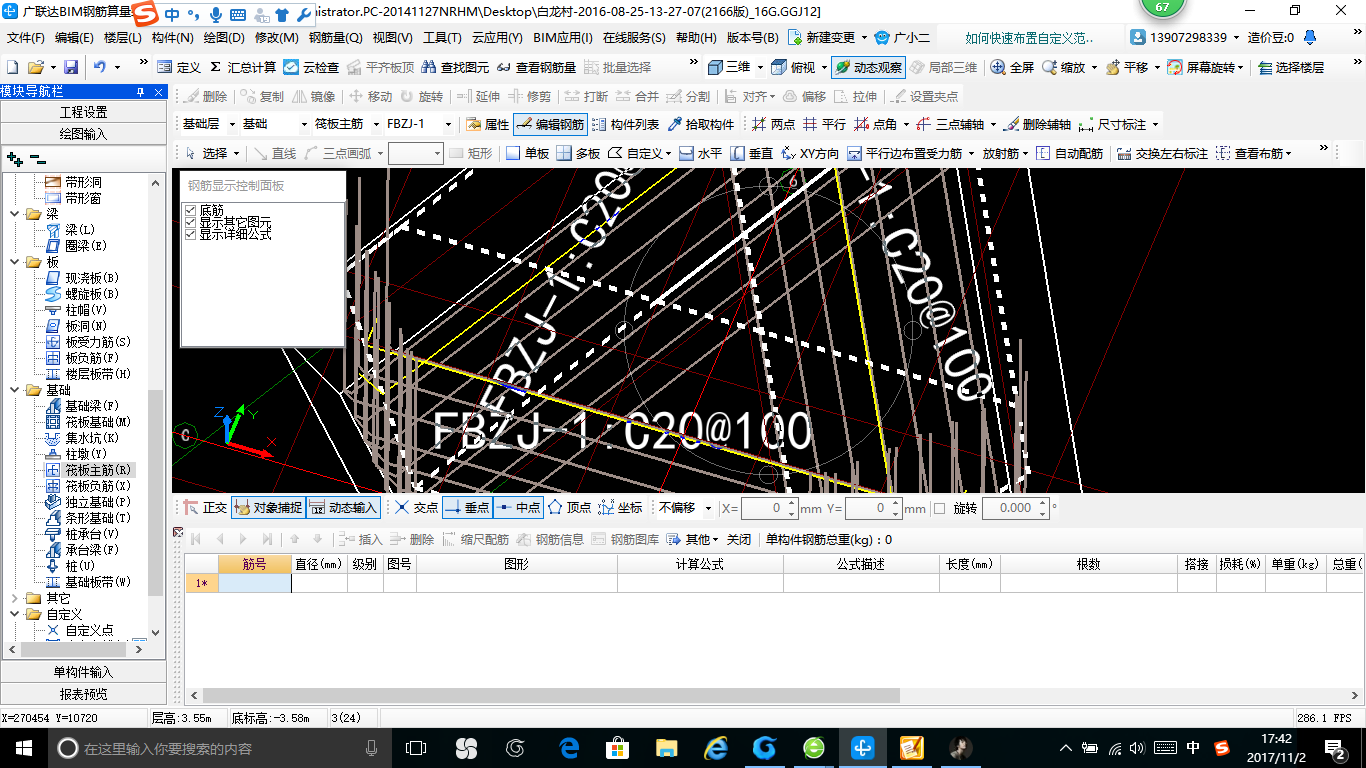The height and width of the screenshot is (768, 1366).
Task: Uncheck 显示详细公式 checkbox
Action: [190, 234]
